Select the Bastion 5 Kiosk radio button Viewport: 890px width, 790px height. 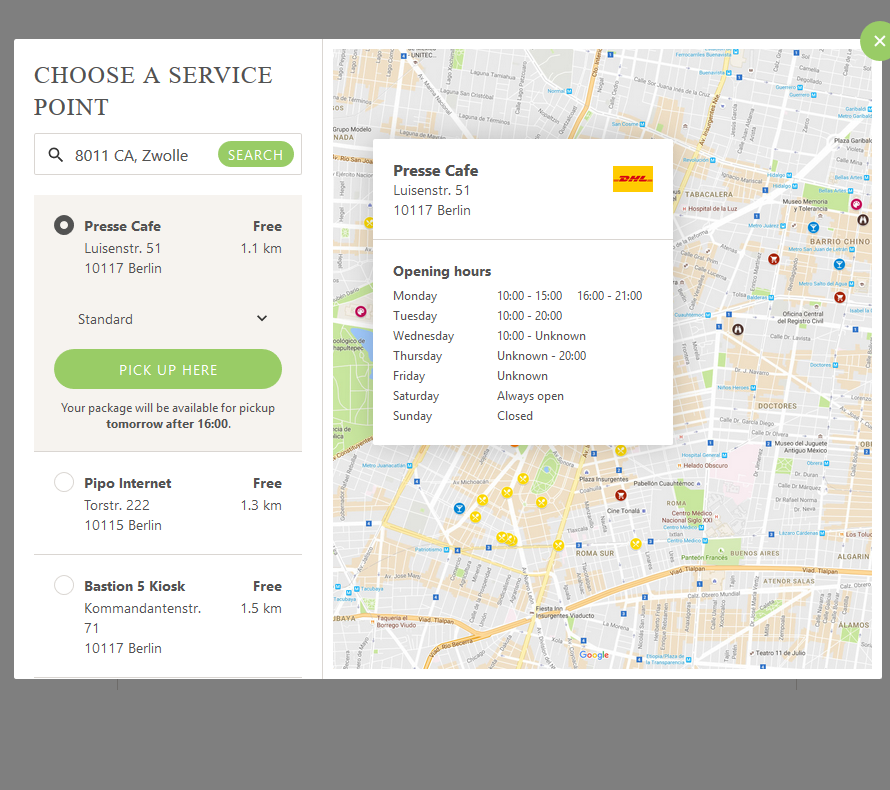pos(64,585)
